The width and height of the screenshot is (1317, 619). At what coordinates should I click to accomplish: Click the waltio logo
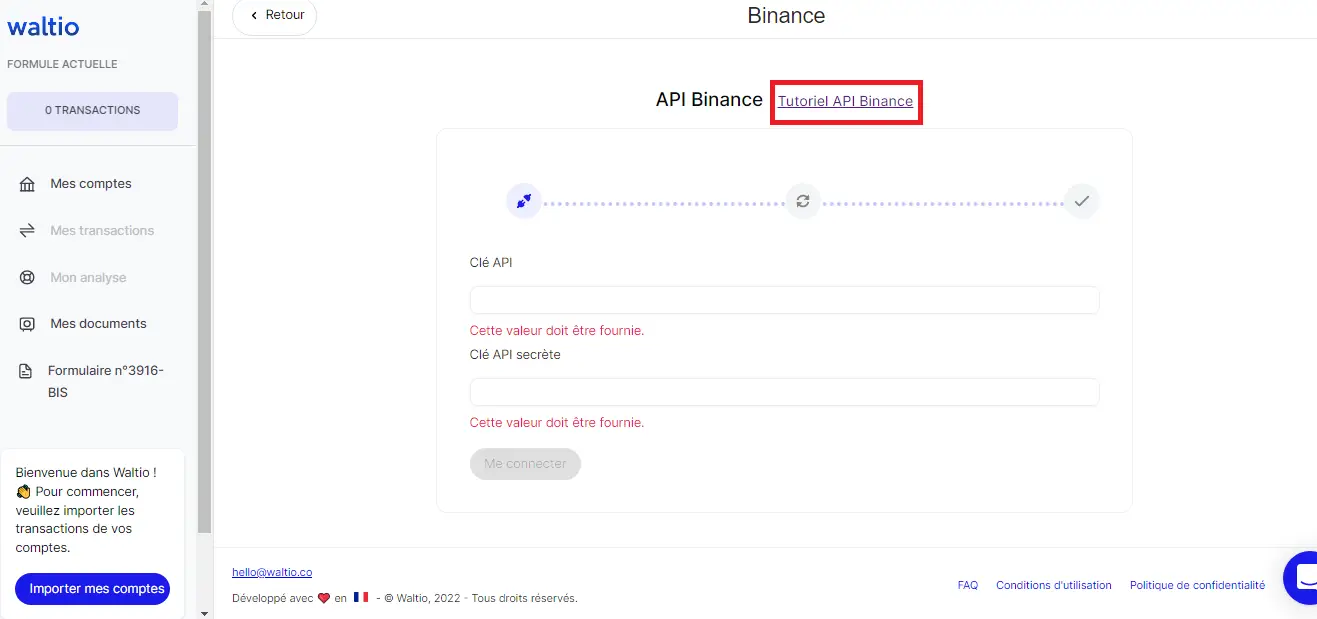[43, 27]
